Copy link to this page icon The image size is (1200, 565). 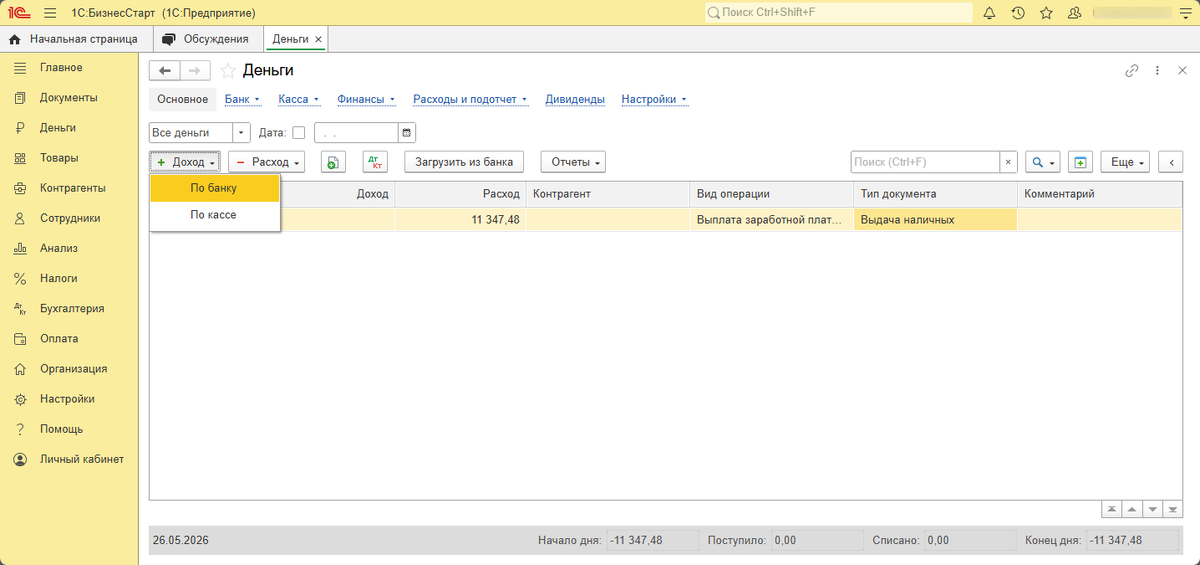click(1132, 71)
